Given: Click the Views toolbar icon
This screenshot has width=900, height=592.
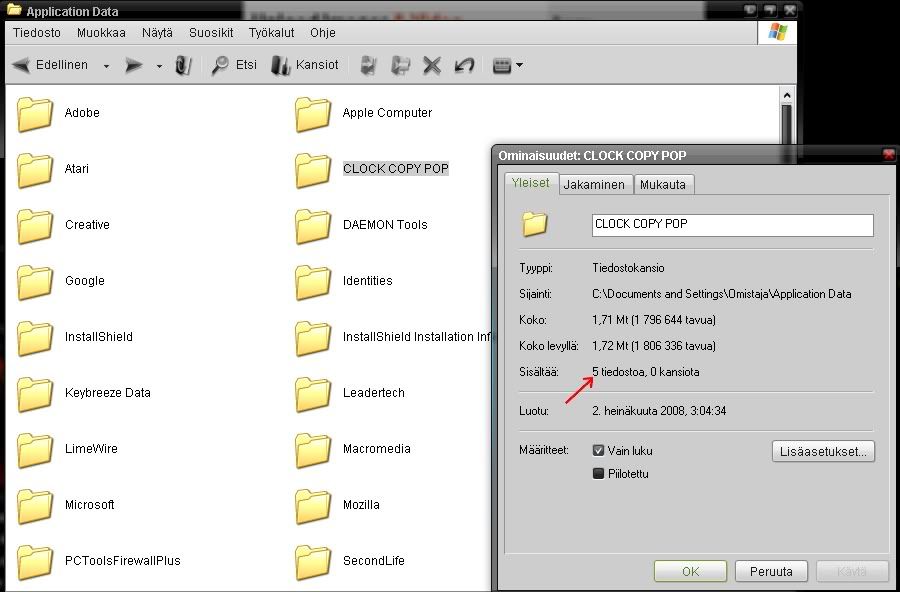Looking at the screenshot, I should (x=502, y=65).
